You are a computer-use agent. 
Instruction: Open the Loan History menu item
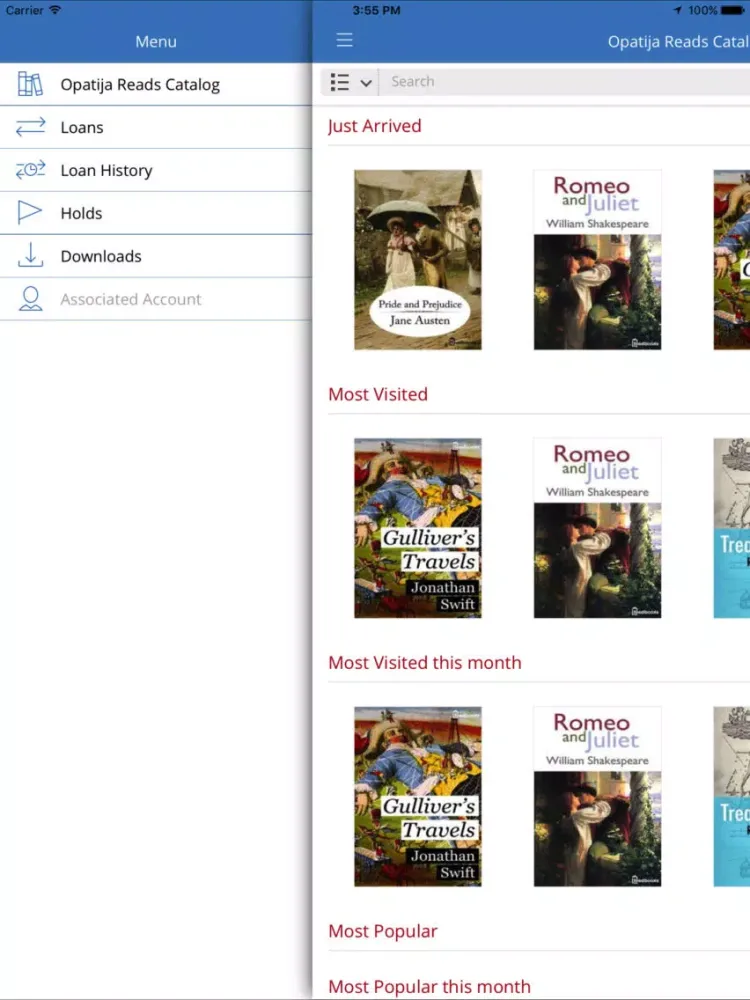click(x=156, y=170)
